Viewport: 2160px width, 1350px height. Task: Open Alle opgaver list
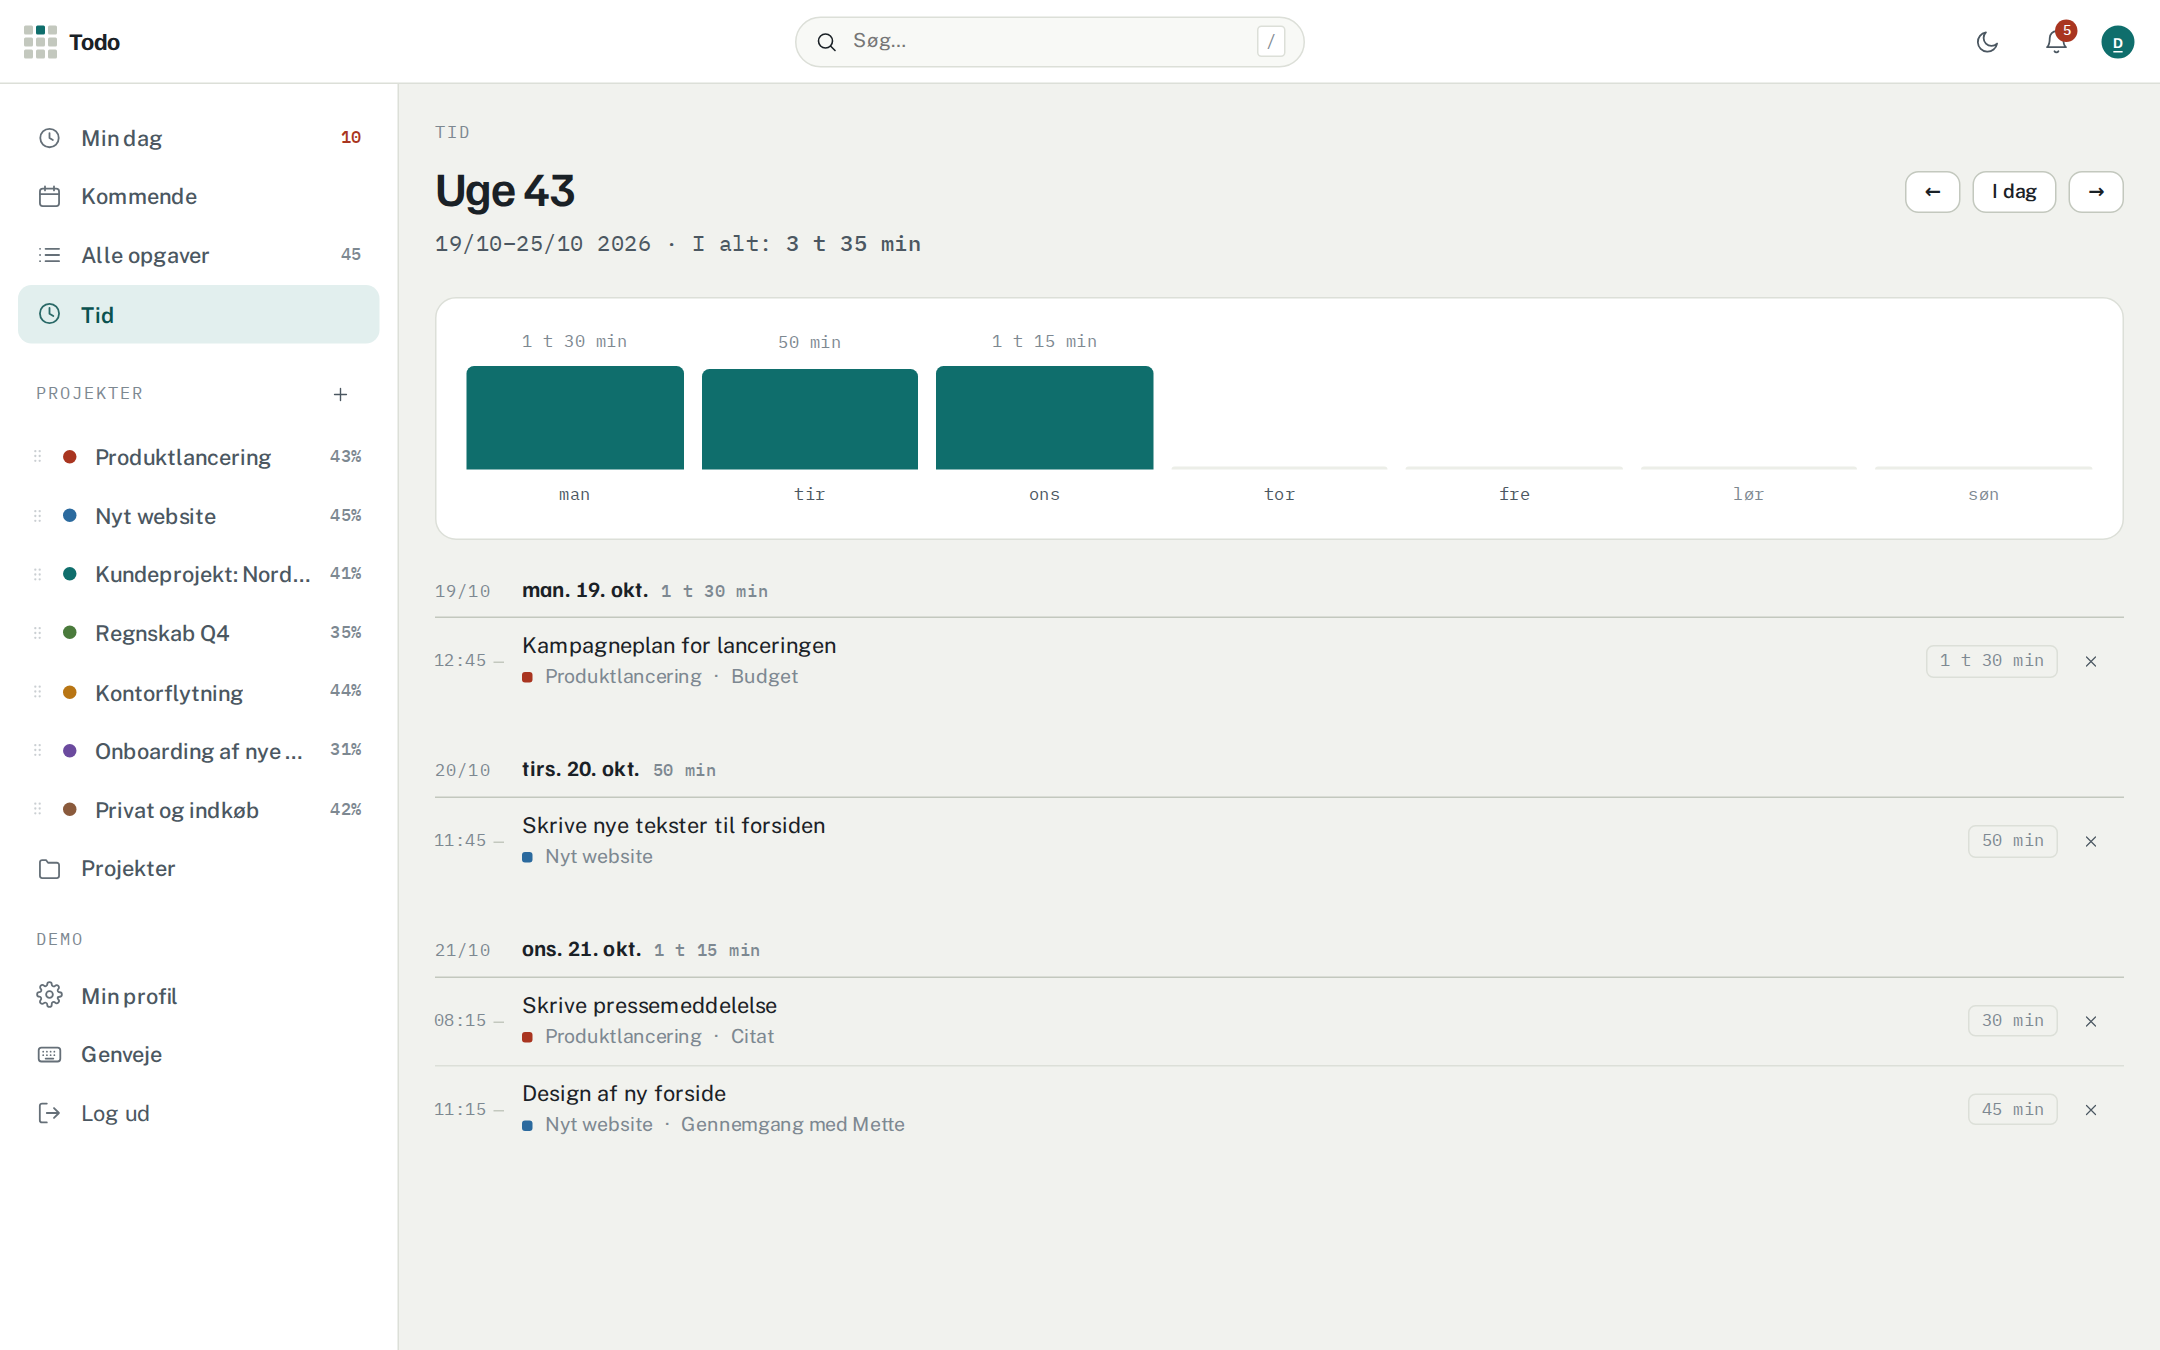point(199,255)
